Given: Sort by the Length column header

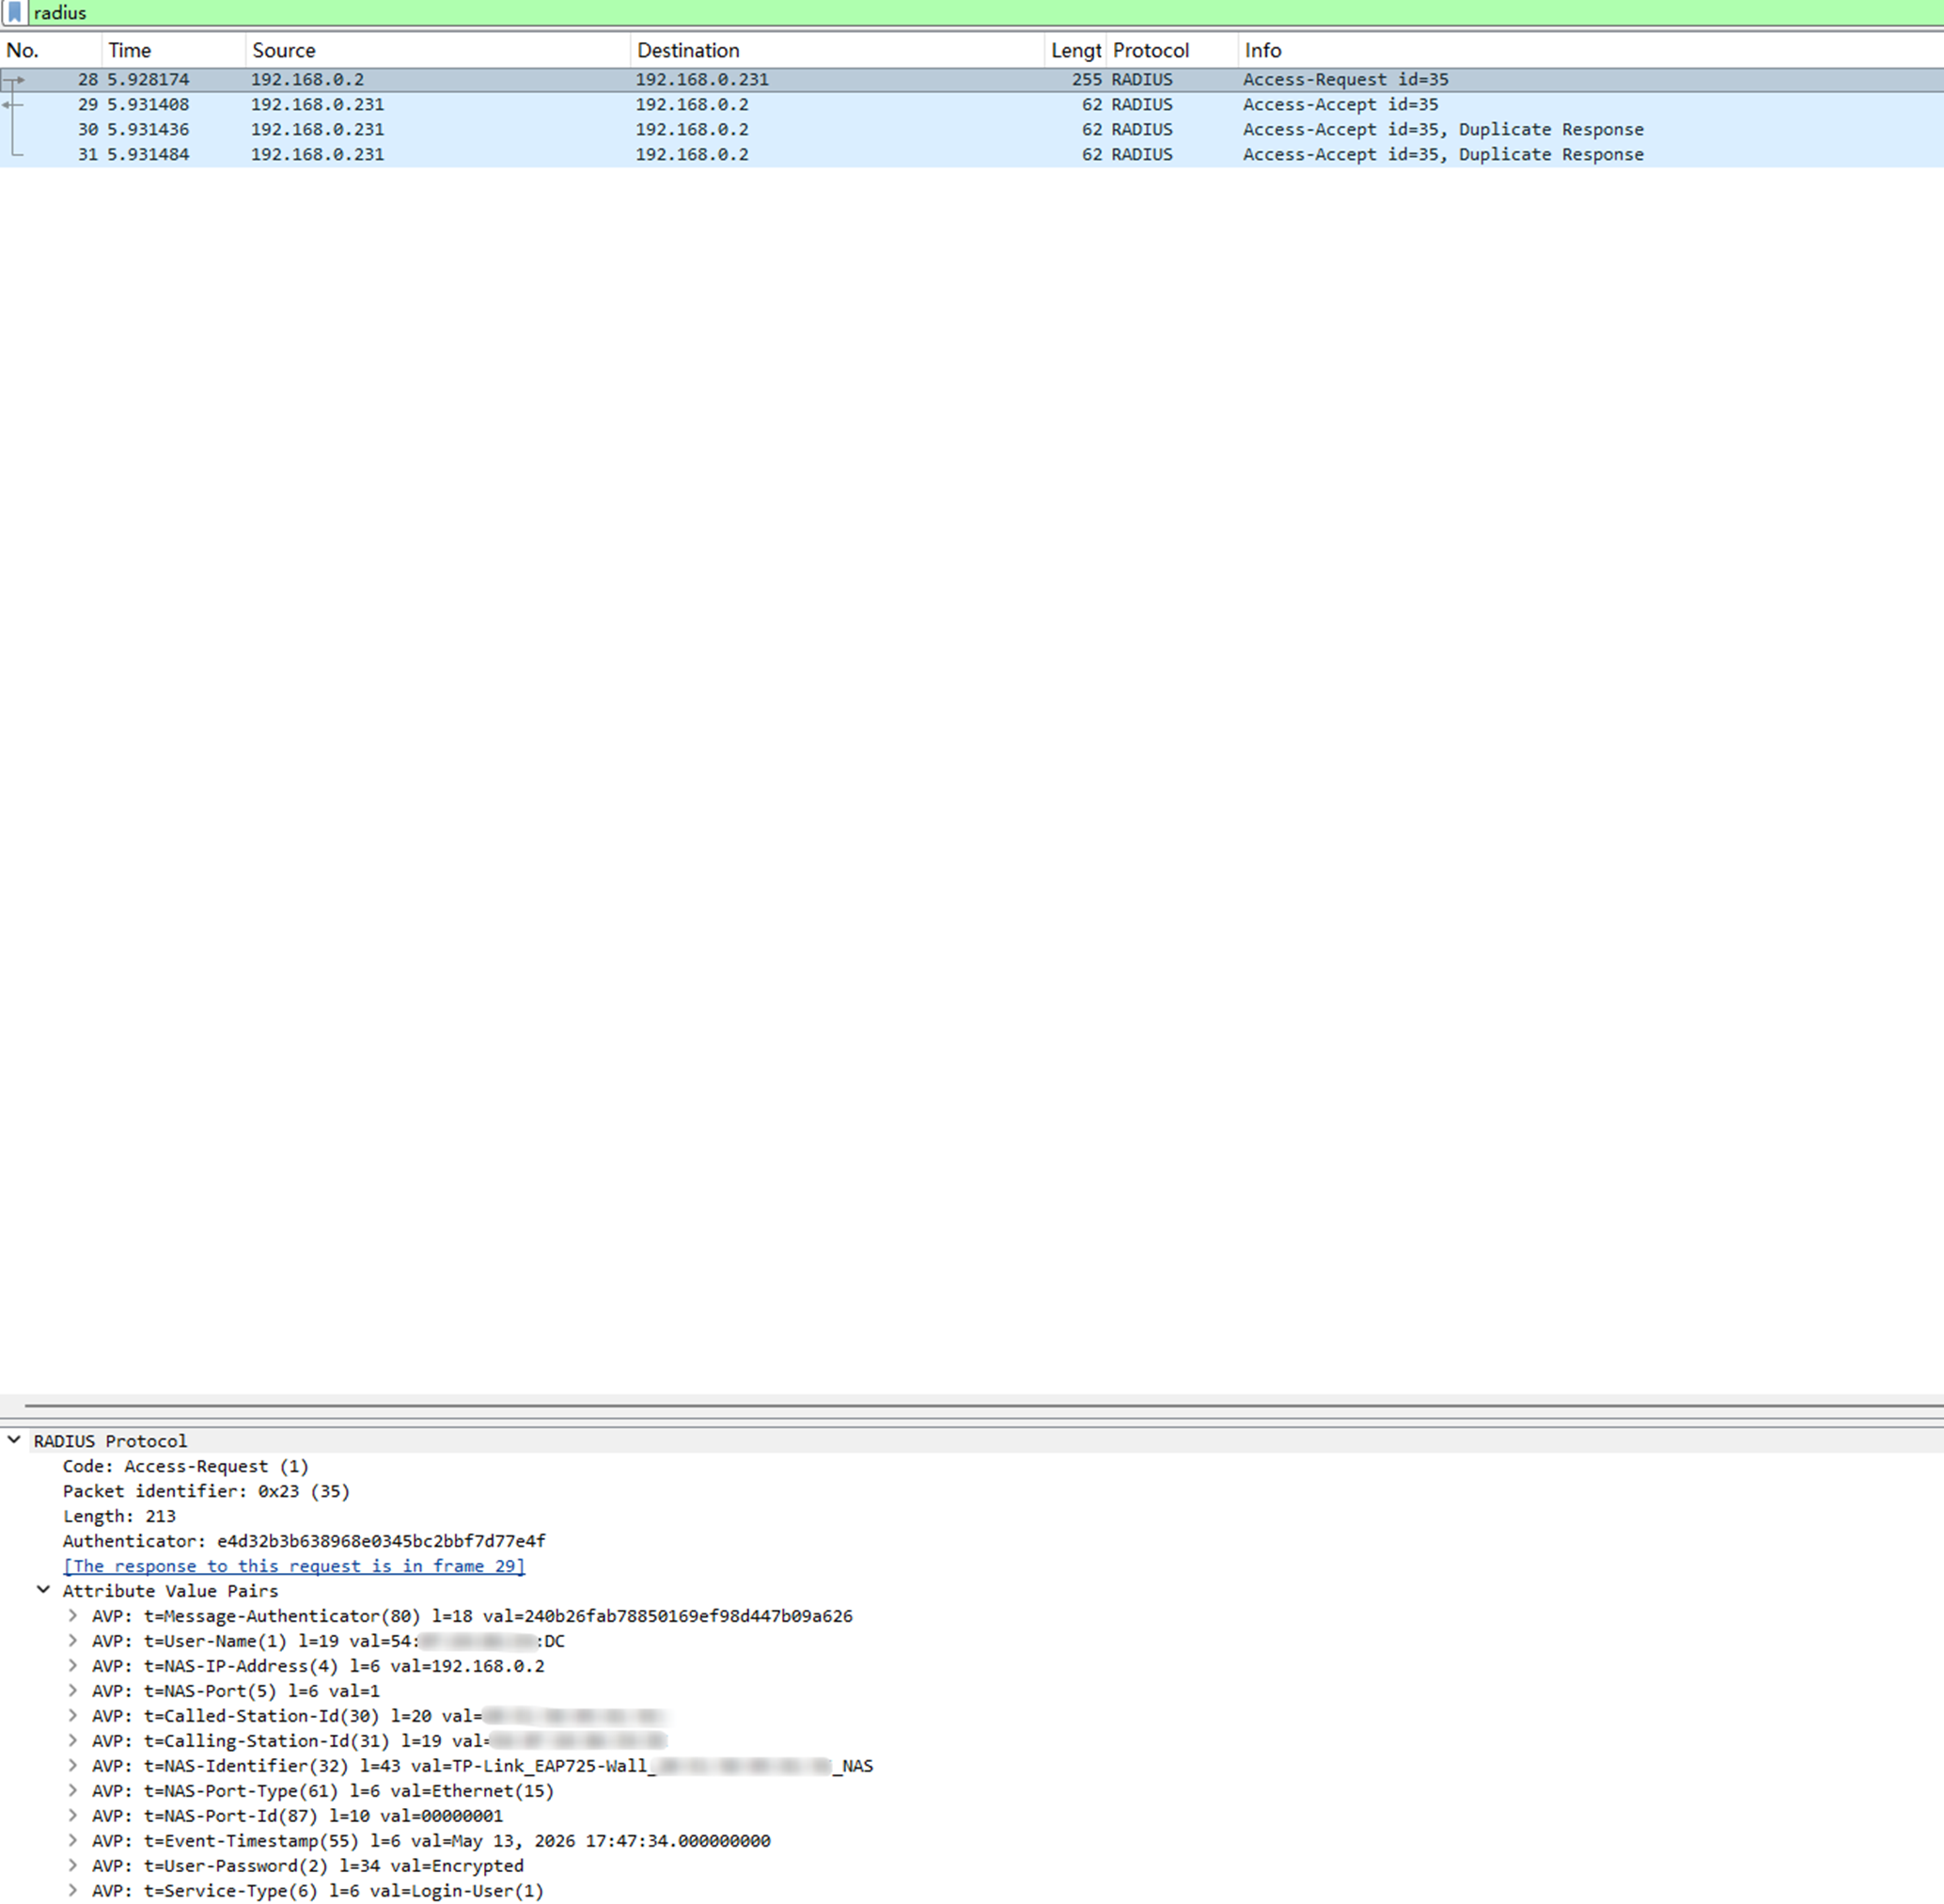Looking at the screenshot, I should pyautogui.click(x=1075, y=50).
